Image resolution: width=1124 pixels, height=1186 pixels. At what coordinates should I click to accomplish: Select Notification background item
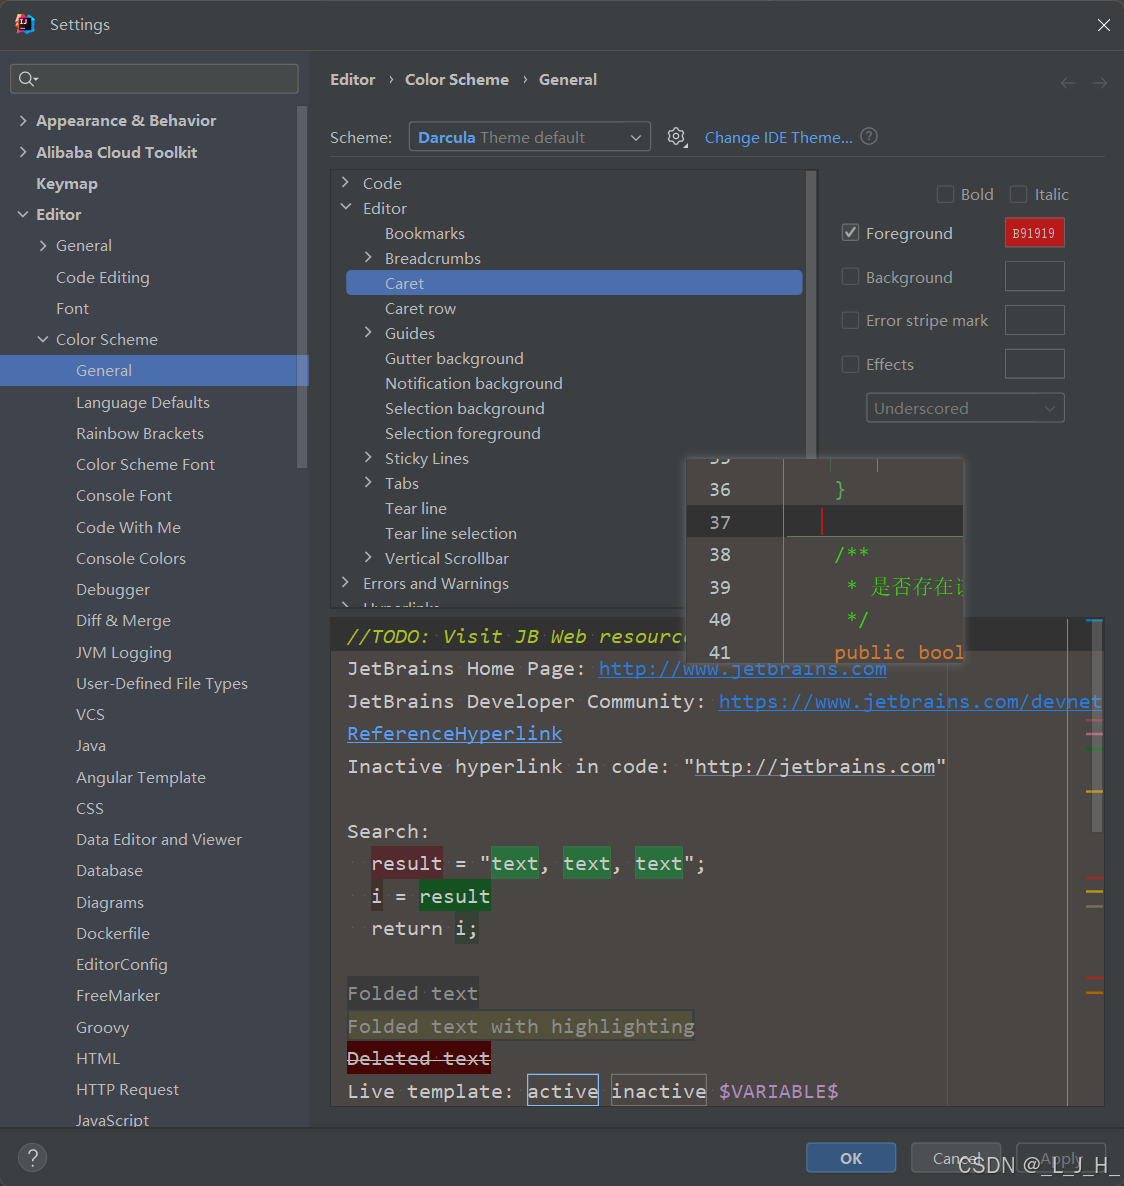tap(474, 383)
